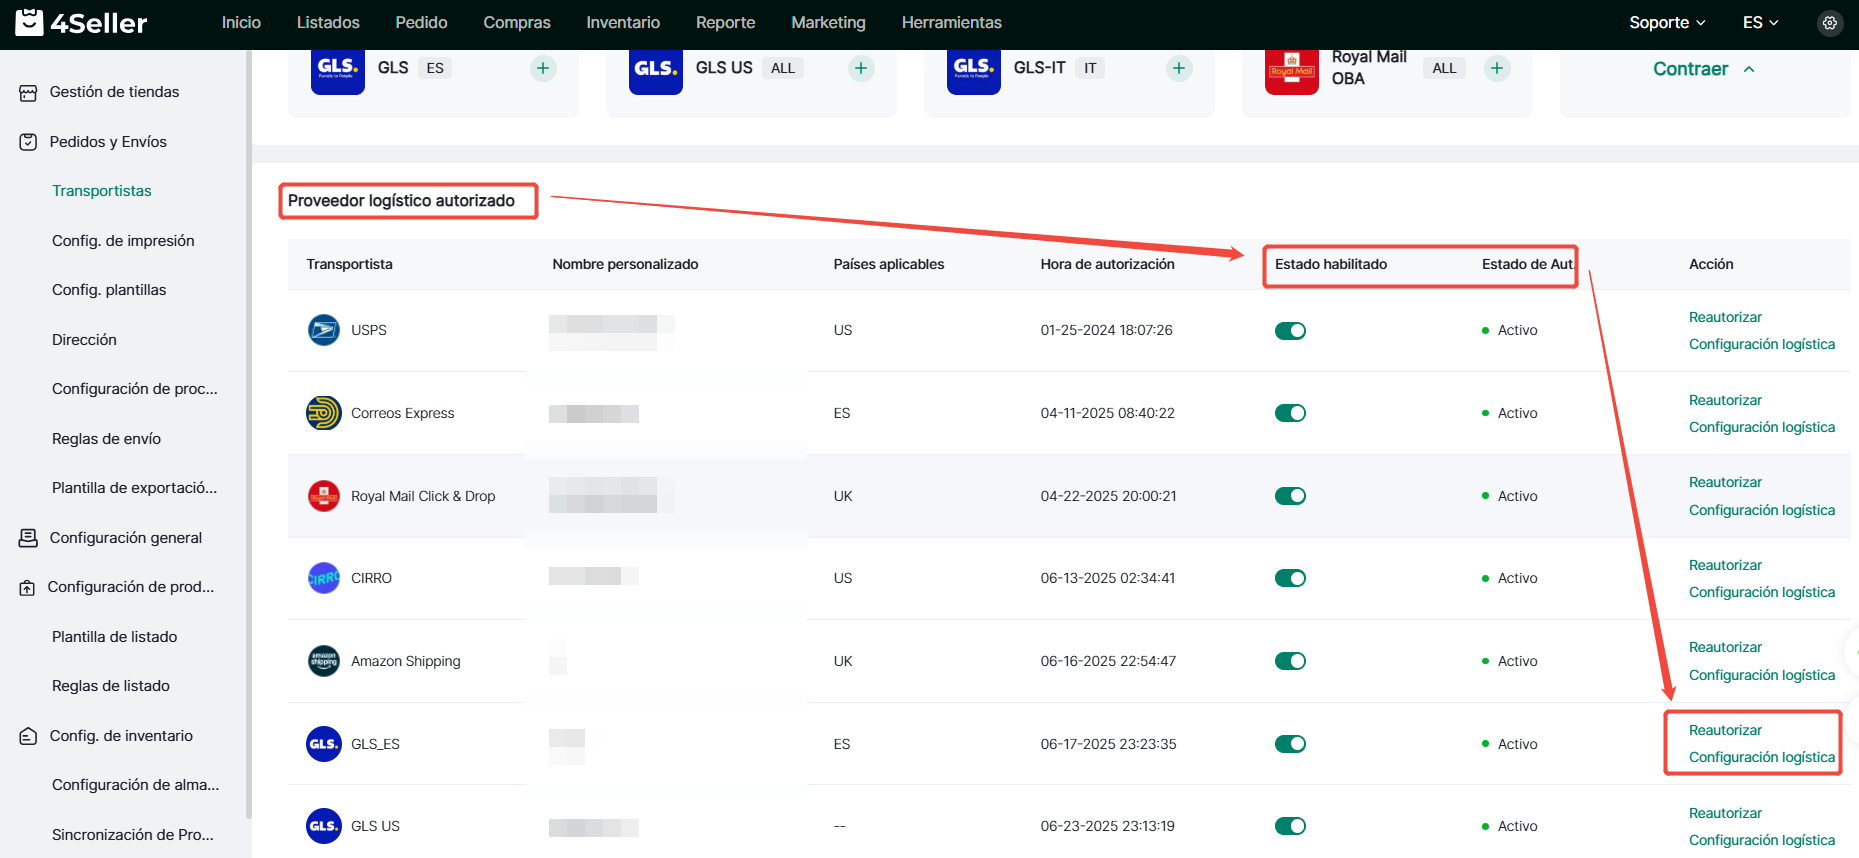
Task: Disable the CIRRO carrier toggle
Action: 1290,578
